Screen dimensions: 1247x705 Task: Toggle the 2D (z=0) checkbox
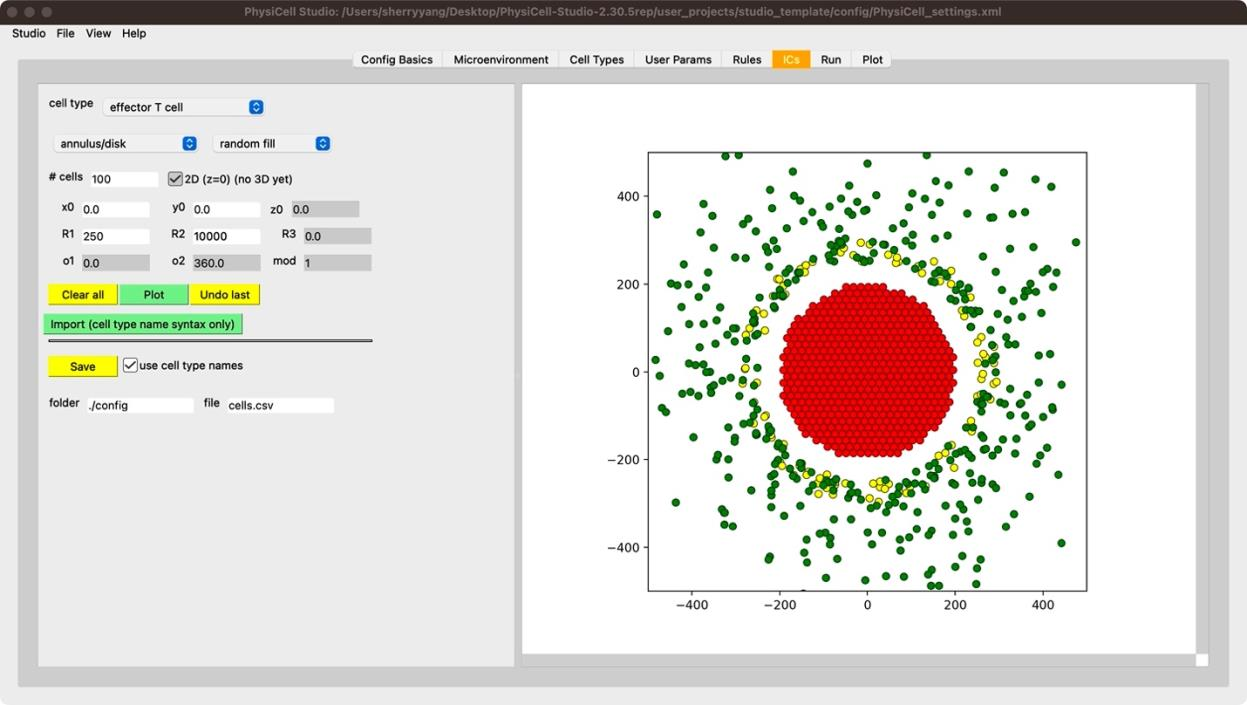tap(176, 179)
